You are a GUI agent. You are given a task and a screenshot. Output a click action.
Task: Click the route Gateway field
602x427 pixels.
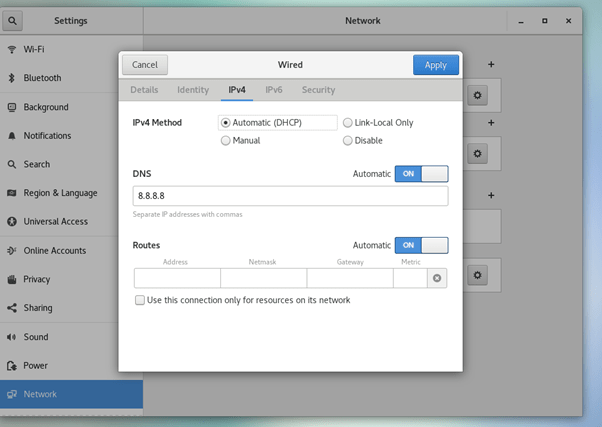tap(349, 278)
